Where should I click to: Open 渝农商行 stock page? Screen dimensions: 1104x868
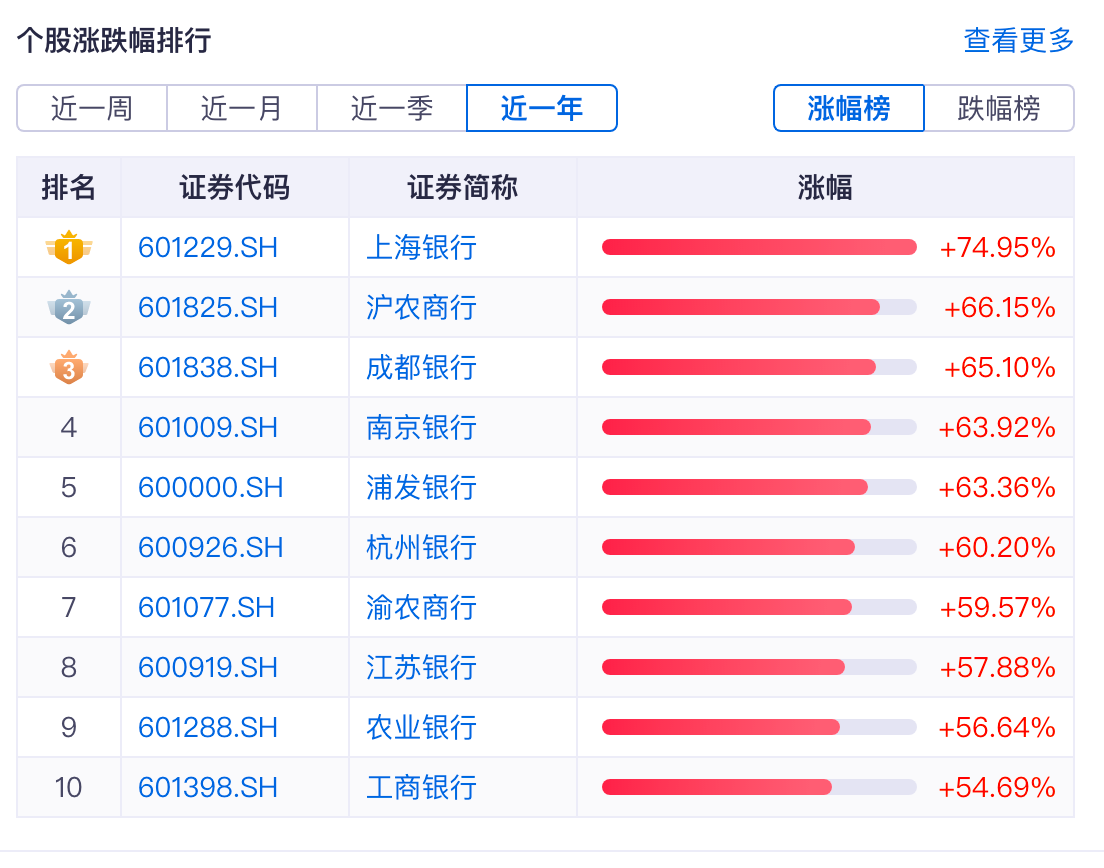(421, 608)
